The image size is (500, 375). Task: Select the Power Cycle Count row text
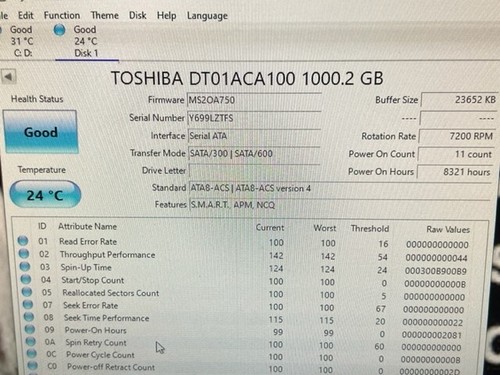(100, 355)
